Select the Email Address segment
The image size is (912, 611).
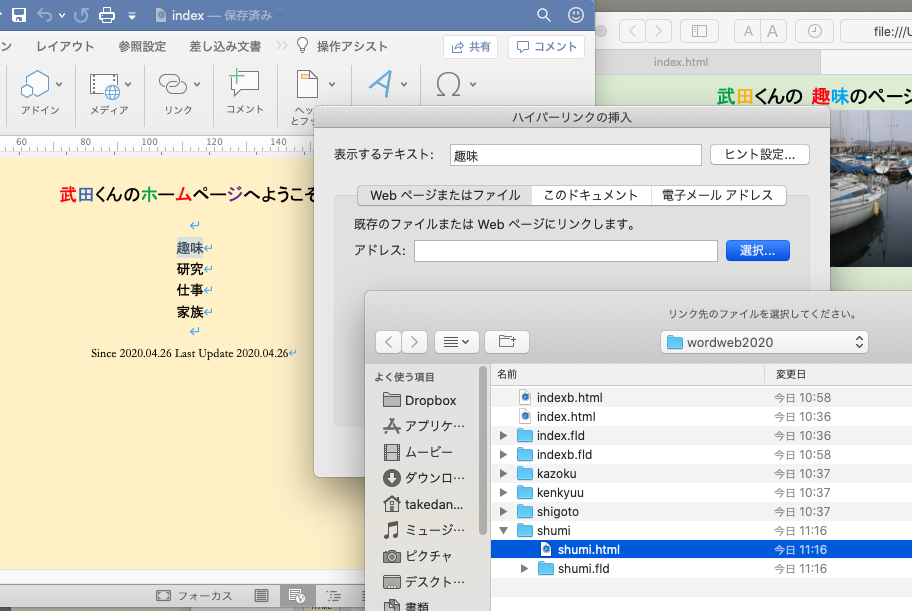(x=718, y=195)
